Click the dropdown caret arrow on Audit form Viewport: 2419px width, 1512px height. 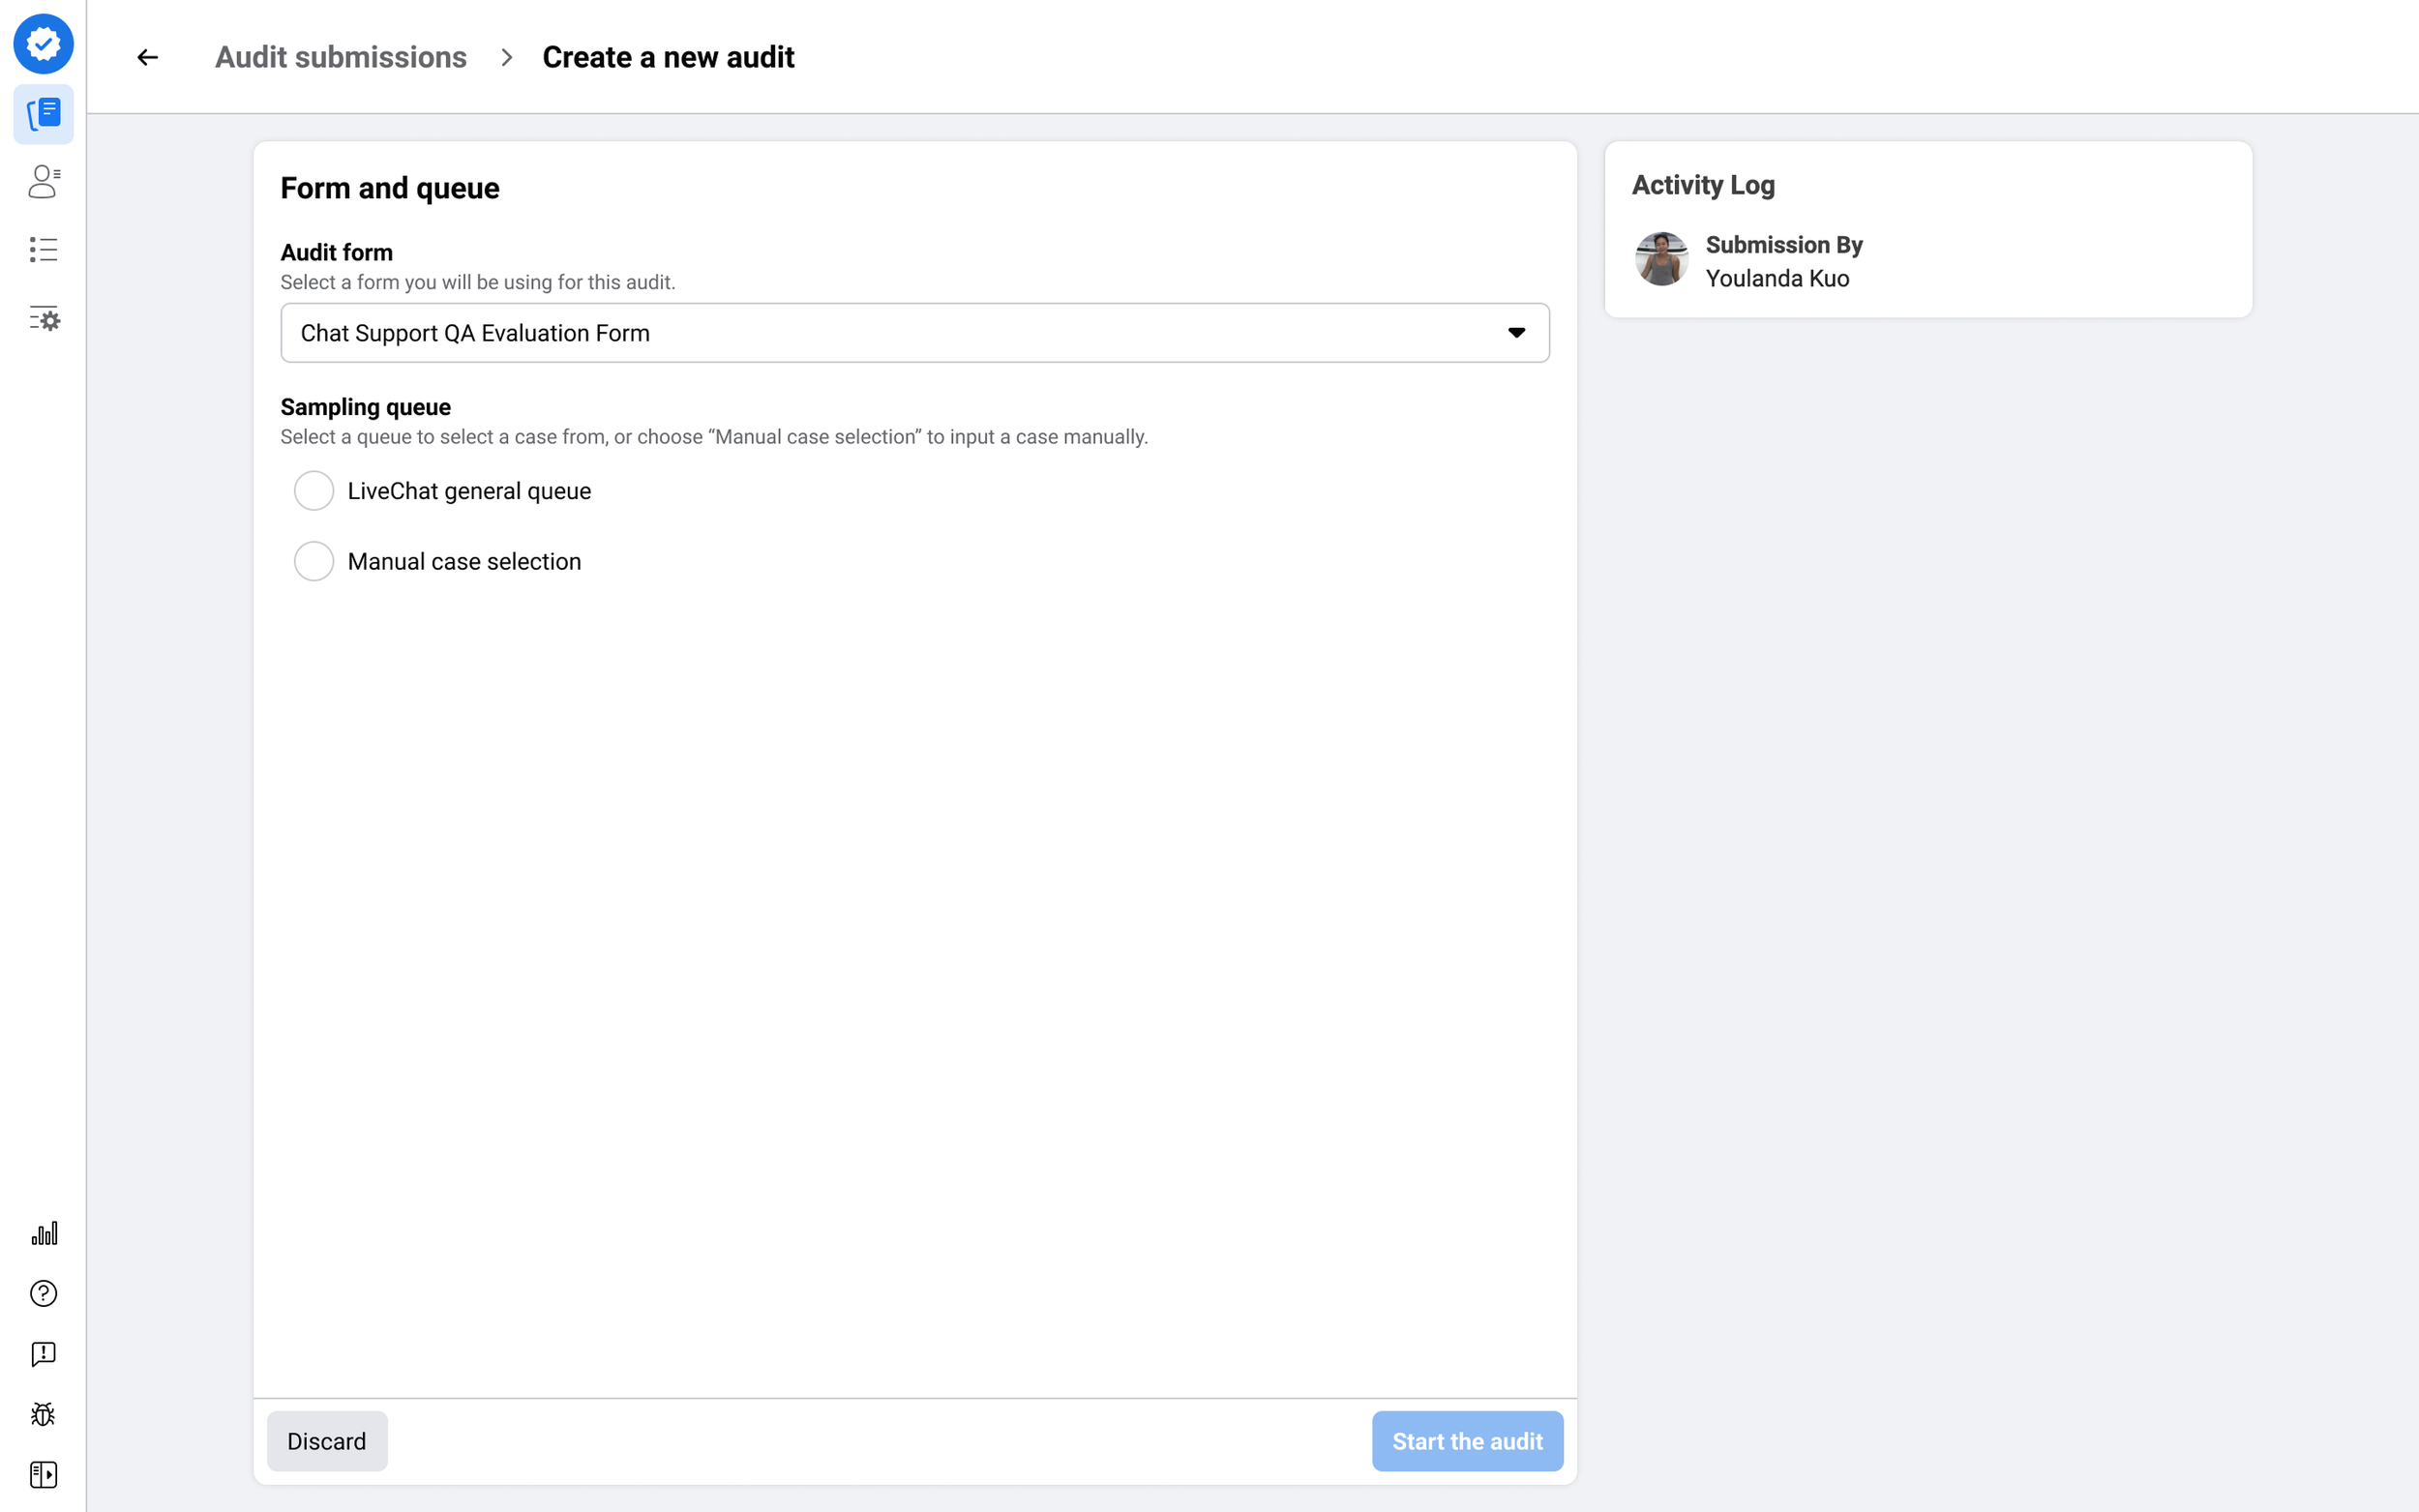pos(1516,333)
